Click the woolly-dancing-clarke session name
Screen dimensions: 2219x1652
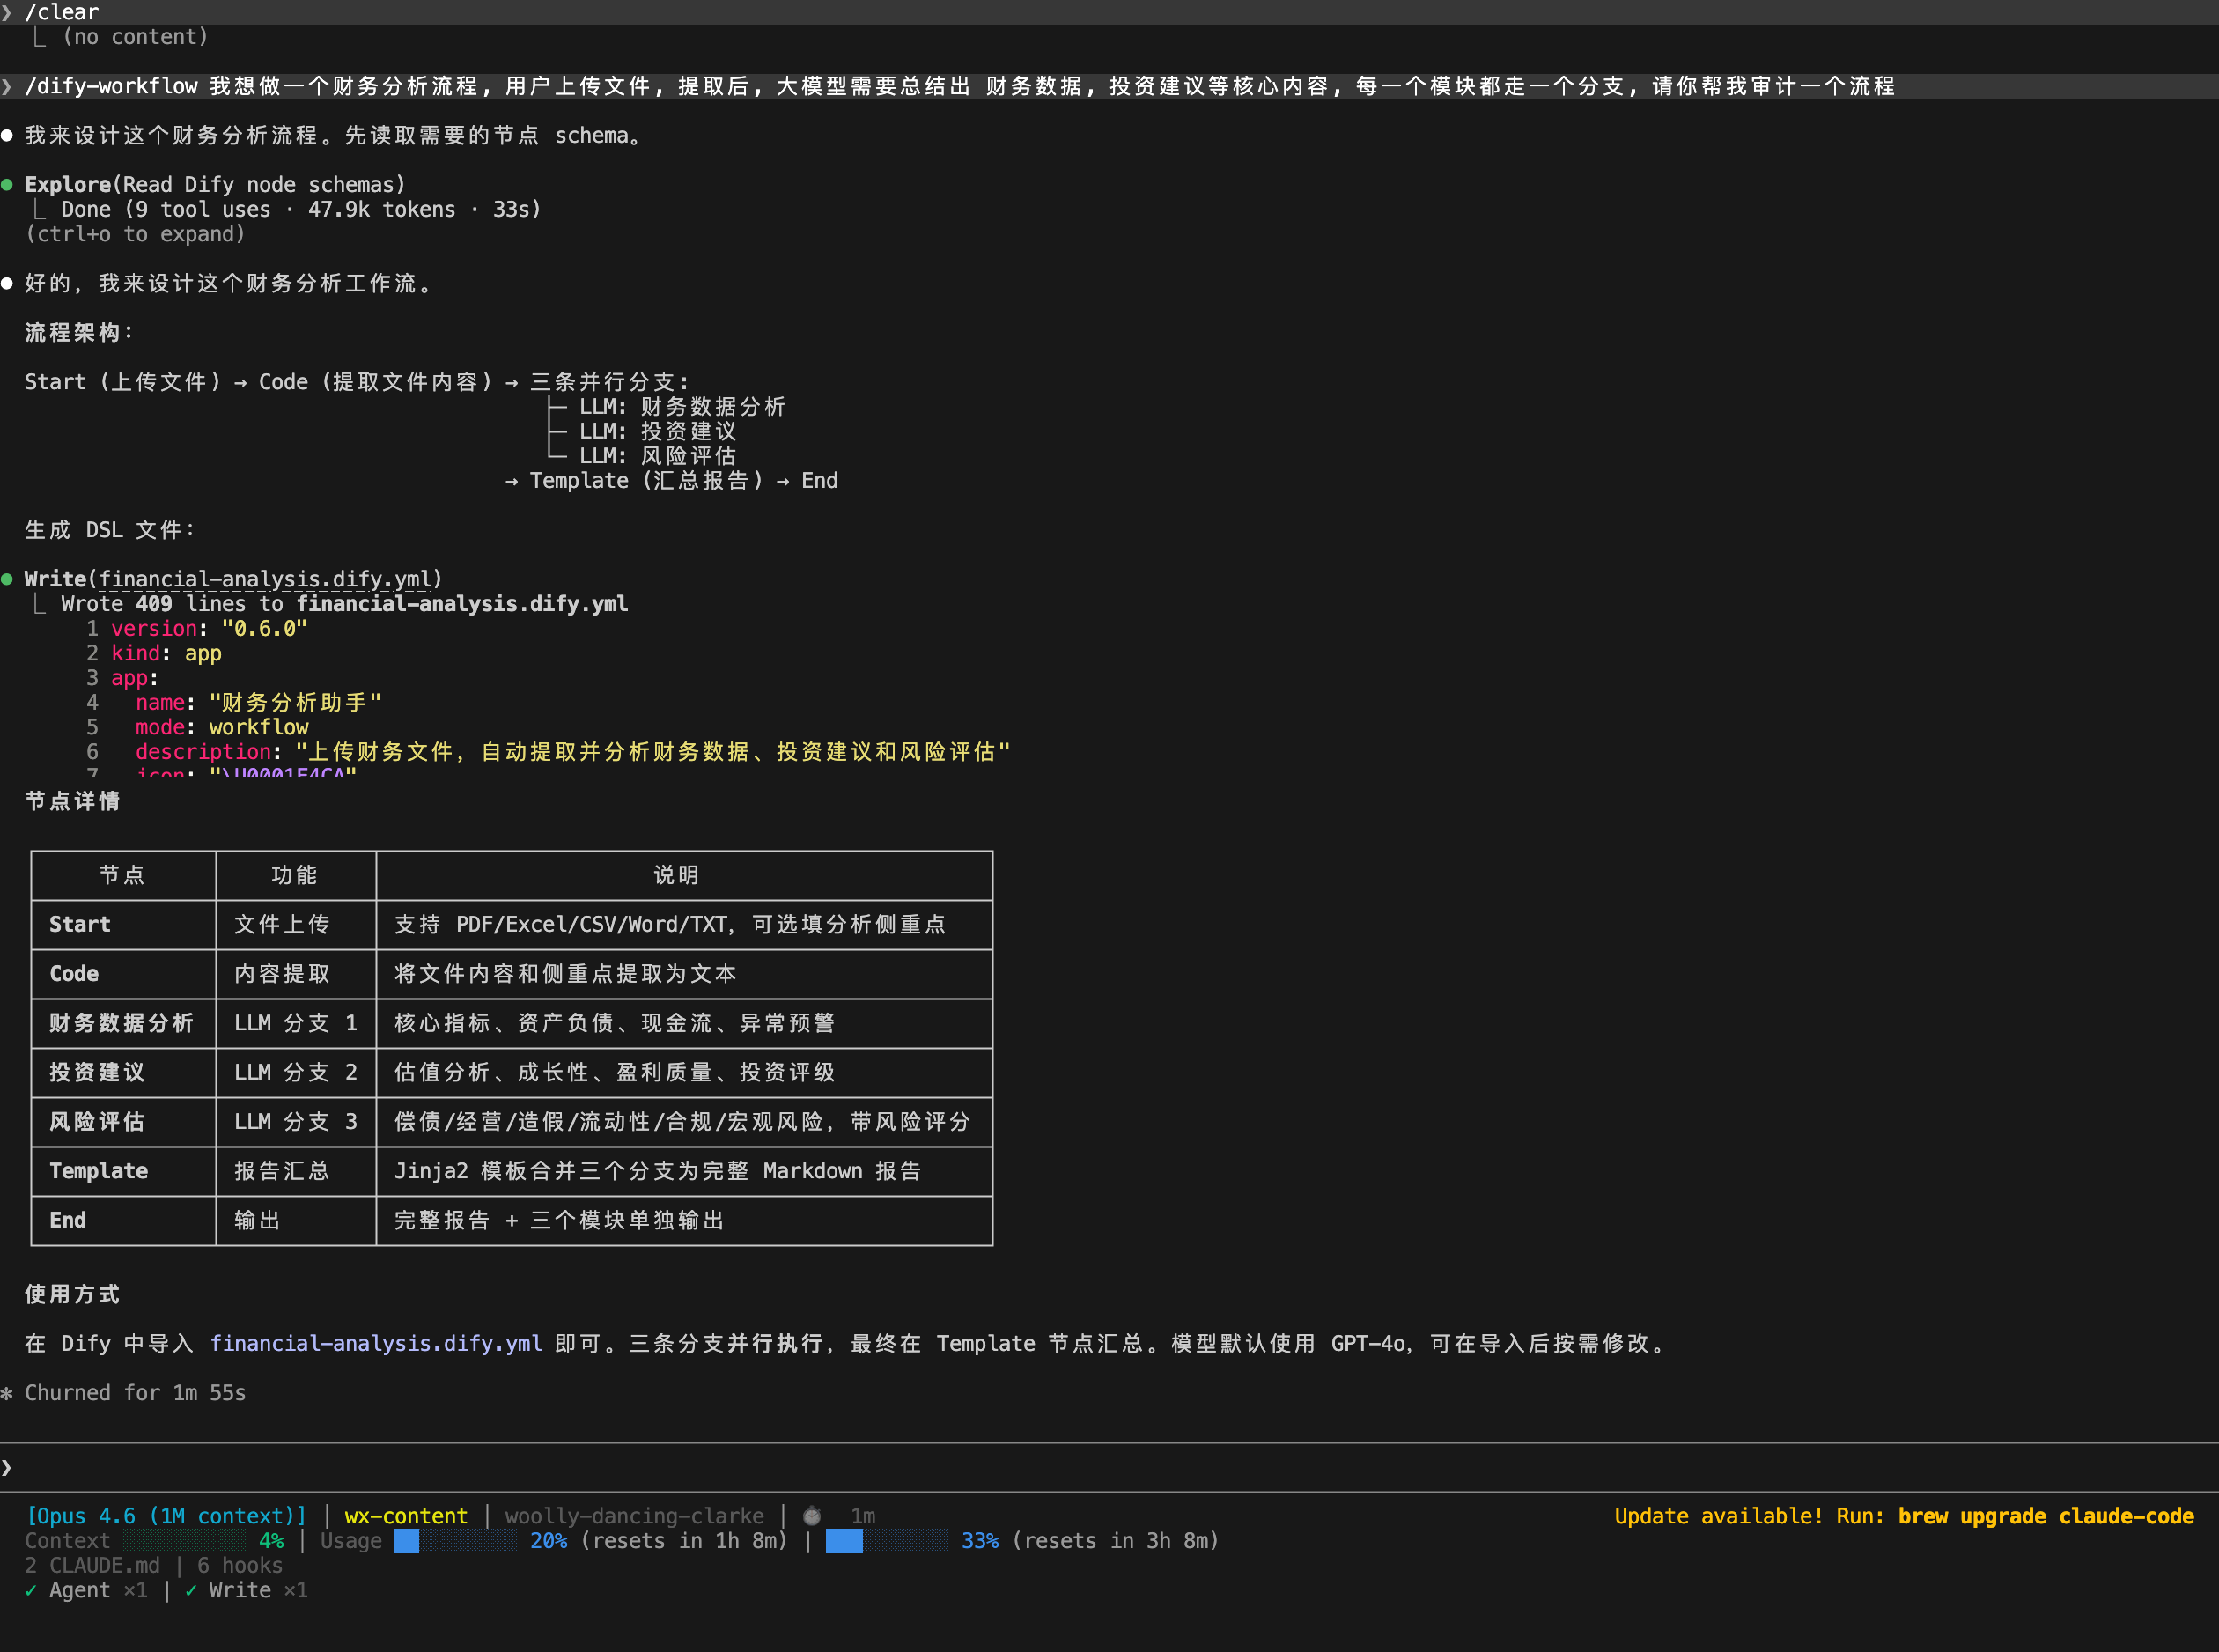point(634,1516)
